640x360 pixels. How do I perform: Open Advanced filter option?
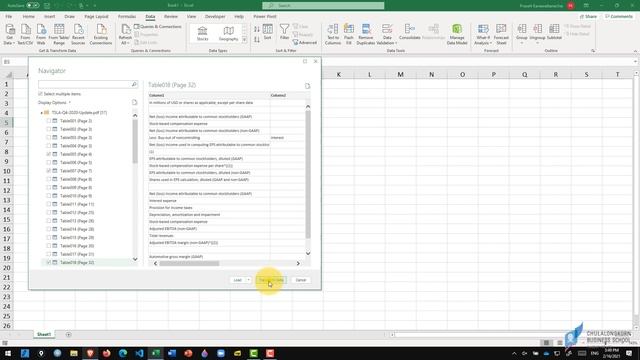[x=304, y=42]
